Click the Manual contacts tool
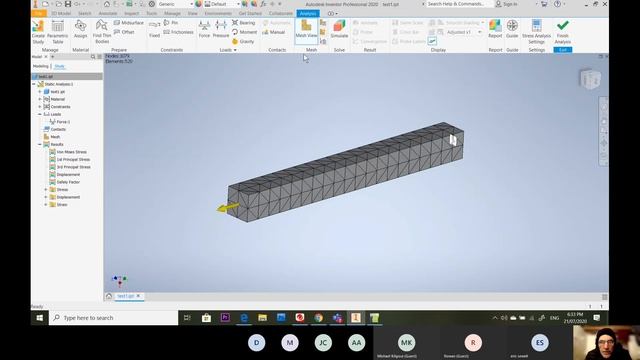This screenshot has height=360, width=640. coord(273,32)
